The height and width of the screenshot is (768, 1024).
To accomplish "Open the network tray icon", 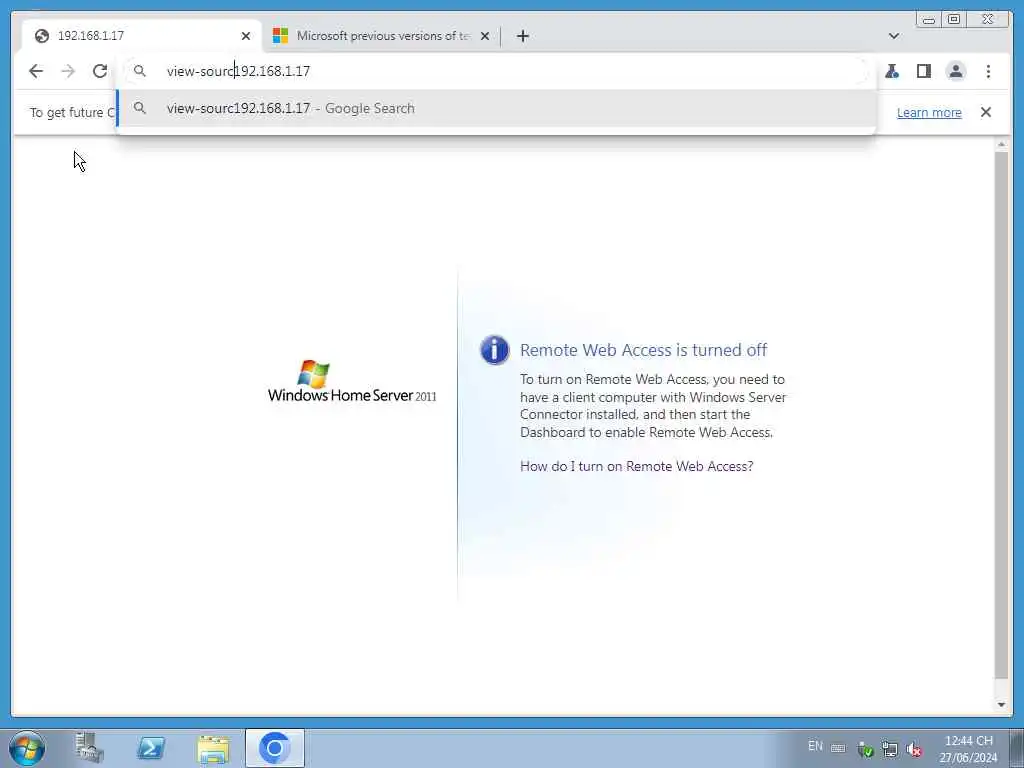I will [x=889, y=749].
